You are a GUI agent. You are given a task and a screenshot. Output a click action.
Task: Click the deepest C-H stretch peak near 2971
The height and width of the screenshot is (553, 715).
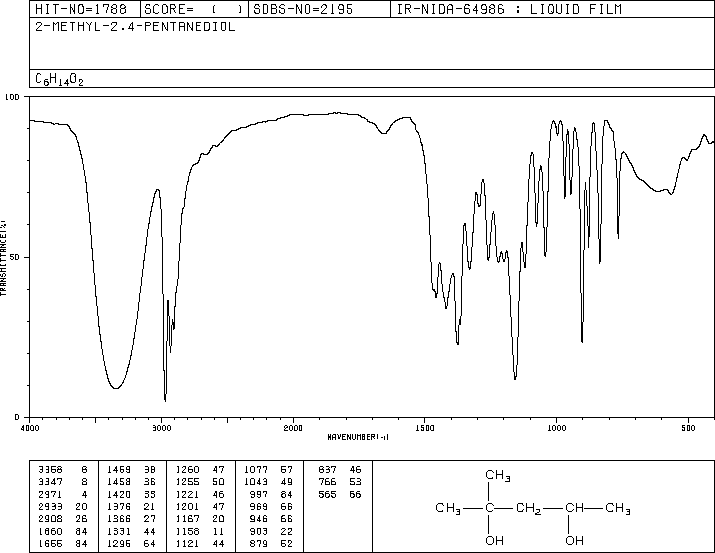165,401
